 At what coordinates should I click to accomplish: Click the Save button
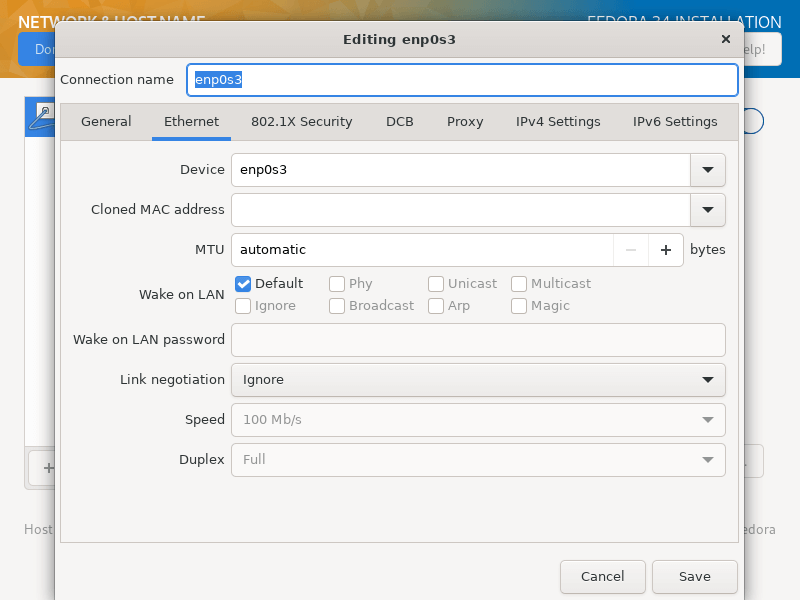[x=694, y=577]
